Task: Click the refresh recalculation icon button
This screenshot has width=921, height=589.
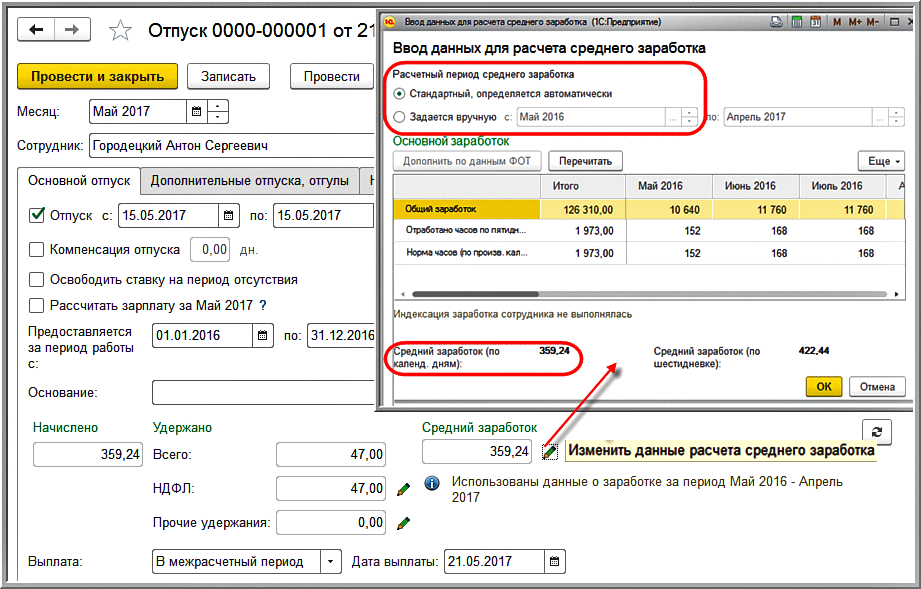Action: pyautogui.click(x=876, y=431)
